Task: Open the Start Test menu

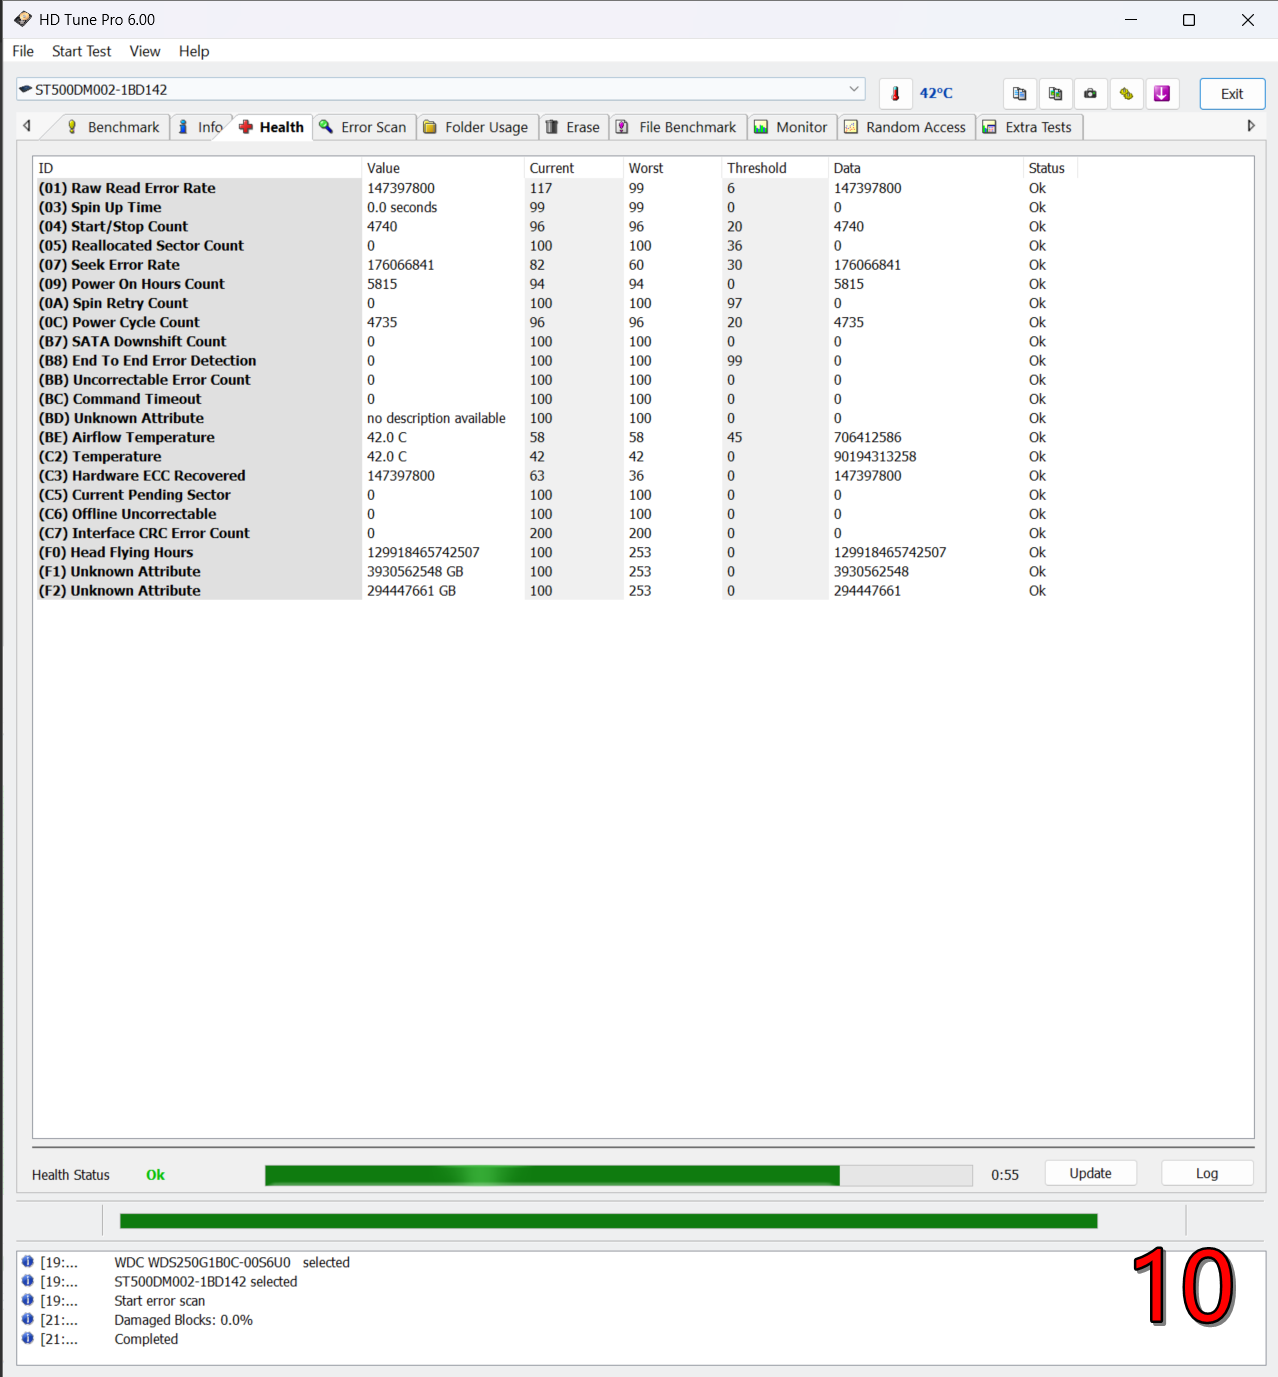Action: [81, 51]
